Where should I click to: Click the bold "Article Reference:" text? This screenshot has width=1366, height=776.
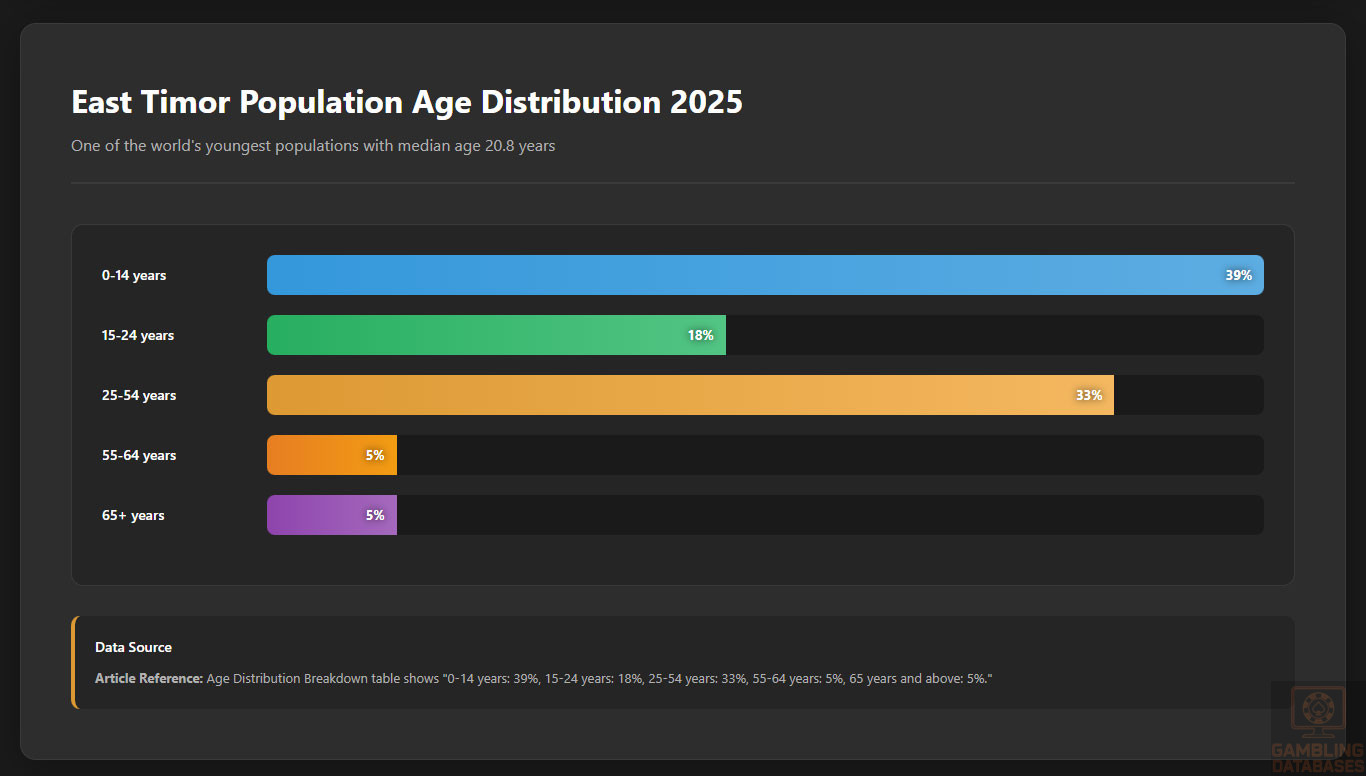coord(149,679)
